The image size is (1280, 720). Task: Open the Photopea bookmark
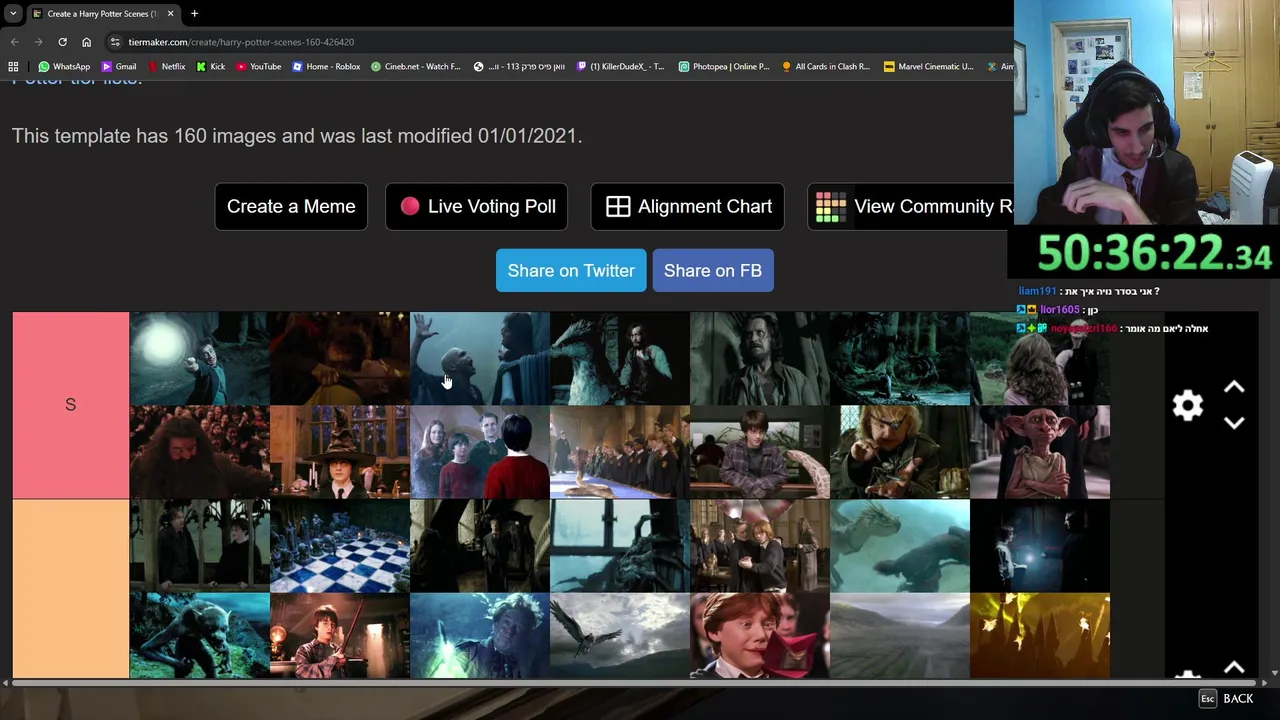pos(724,67)
